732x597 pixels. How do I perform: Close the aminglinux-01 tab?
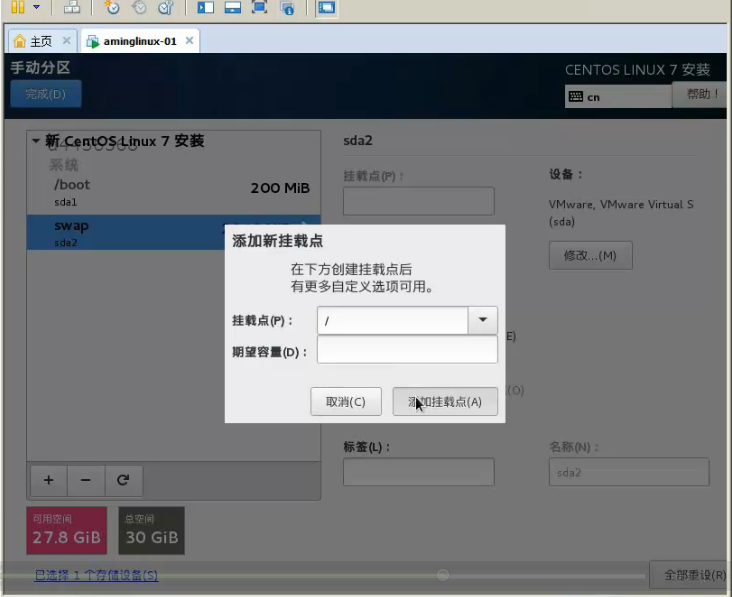(190, 41)
